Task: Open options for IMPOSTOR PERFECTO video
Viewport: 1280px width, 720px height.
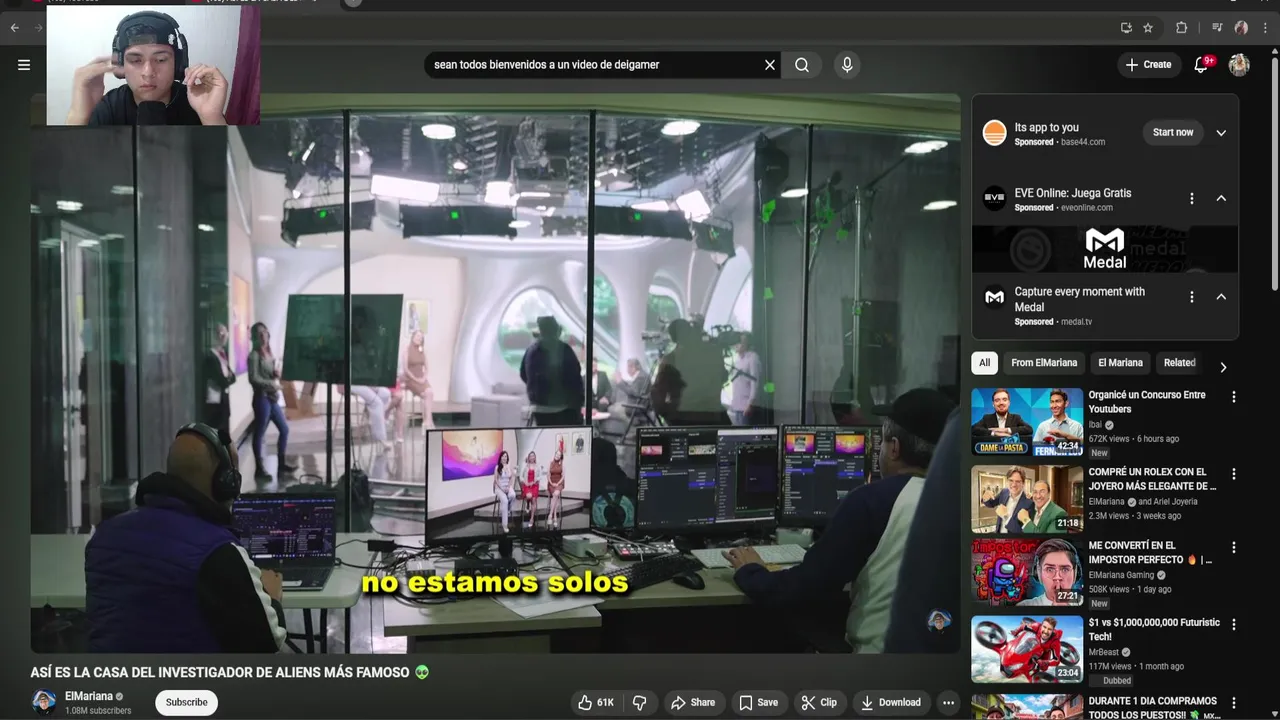Action: click(1233, 548)
